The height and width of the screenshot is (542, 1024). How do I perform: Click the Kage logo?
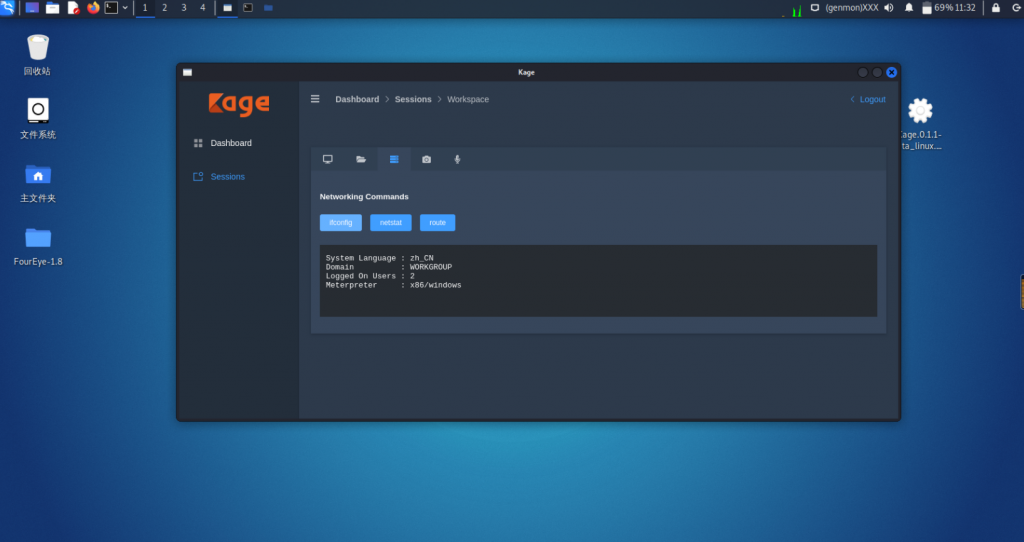pyautogui.click(x=239, y=104)
